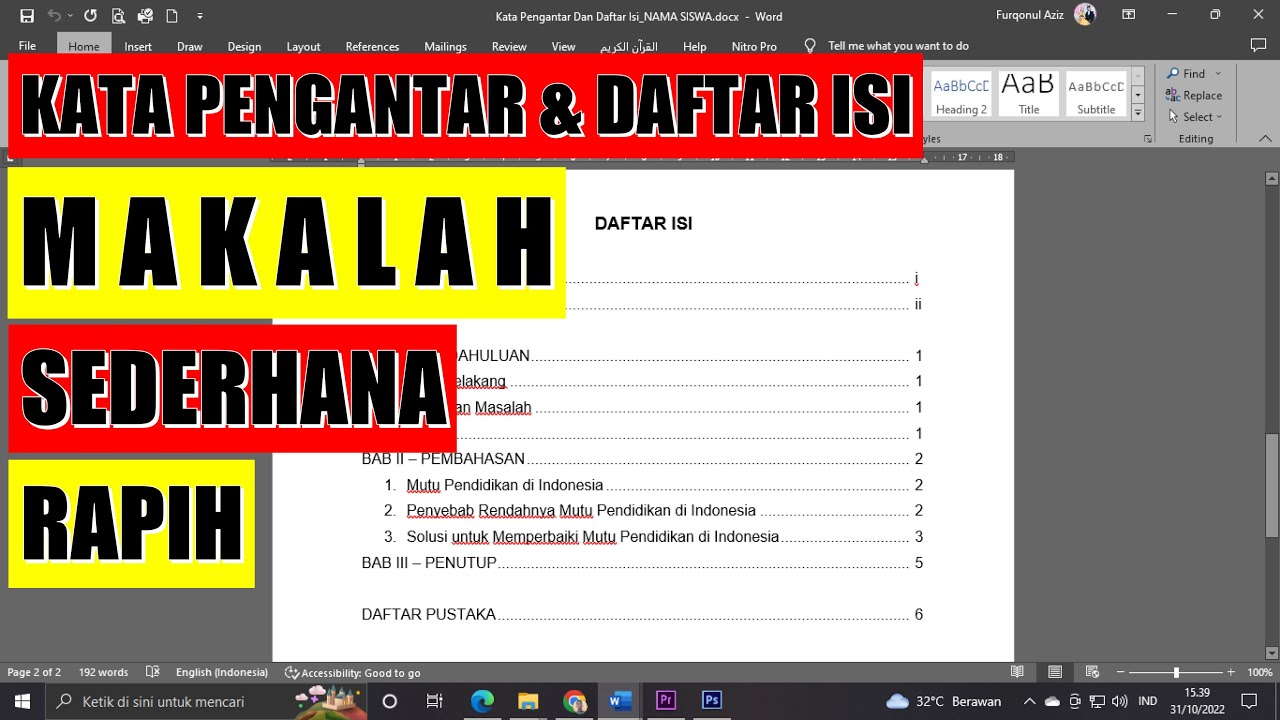Open the File tab
1280x720 pixels.
pos(27,46)
